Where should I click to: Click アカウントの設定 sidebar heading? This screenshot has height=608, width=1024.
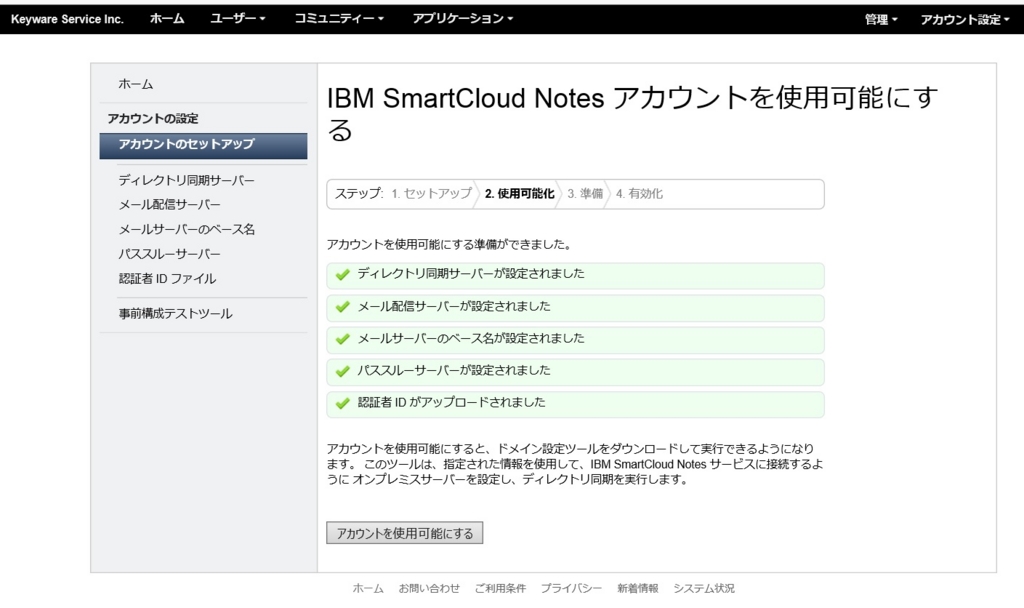point(153,119)
